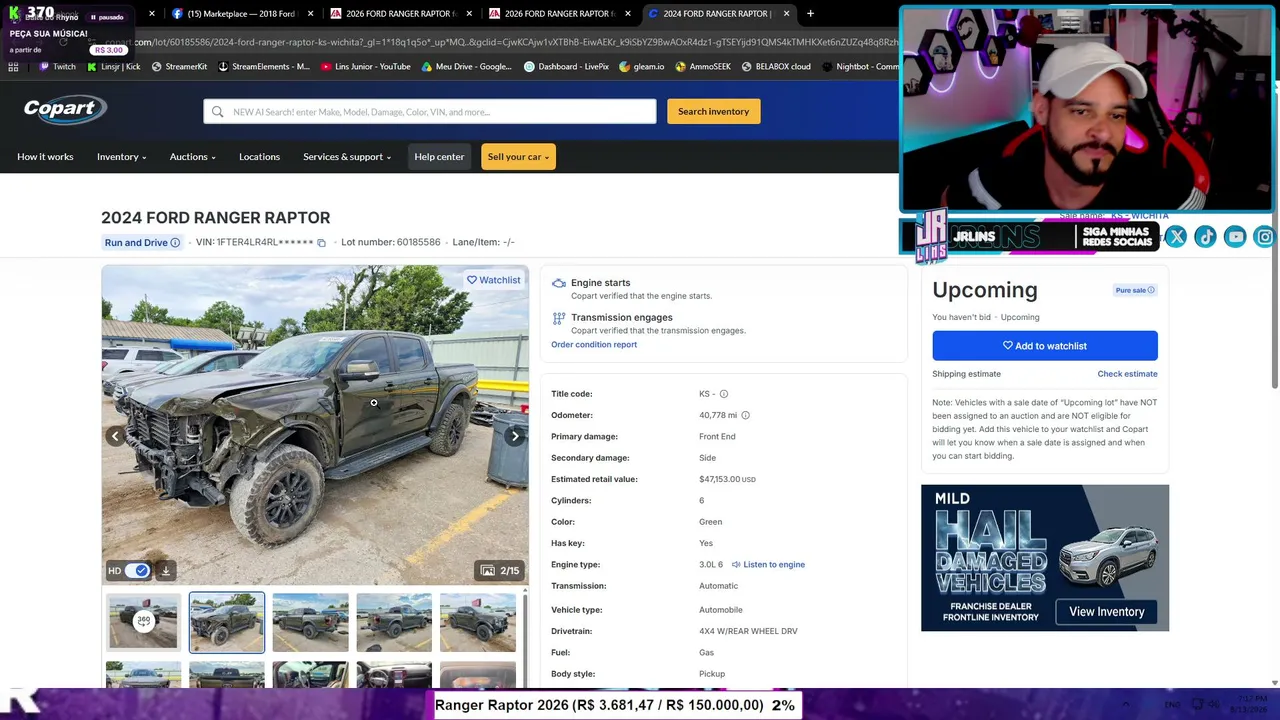Open the X social media icon
The width and height of the screenshot is (1280, 720).
[x=1176, y=237]
